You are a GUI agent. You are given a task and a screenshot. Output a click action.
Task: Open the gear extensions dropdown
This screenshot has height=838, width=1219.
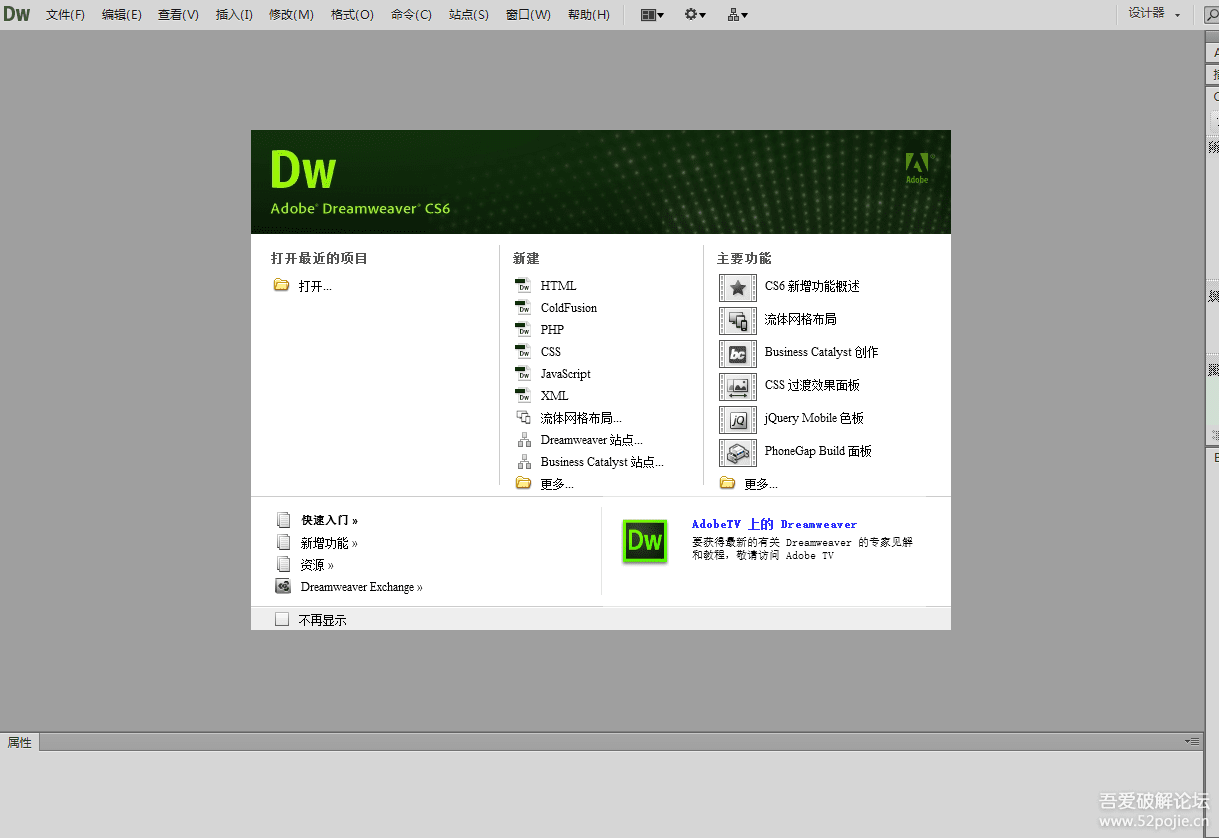[695, 15]
